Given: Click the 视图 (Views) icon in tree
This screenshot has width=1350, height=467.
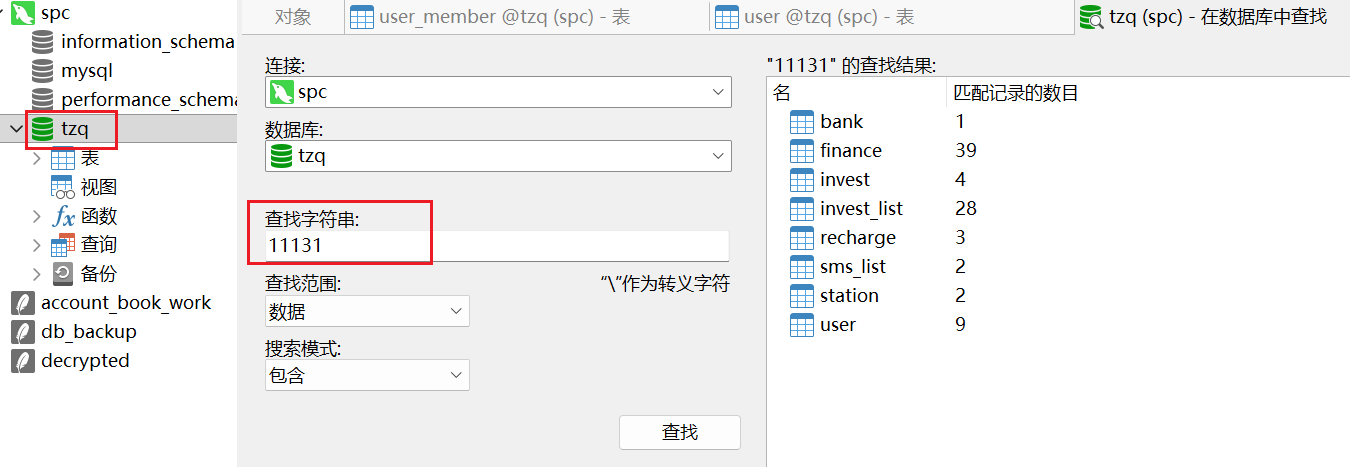Looking at the screenshot, I should point(63,187).
